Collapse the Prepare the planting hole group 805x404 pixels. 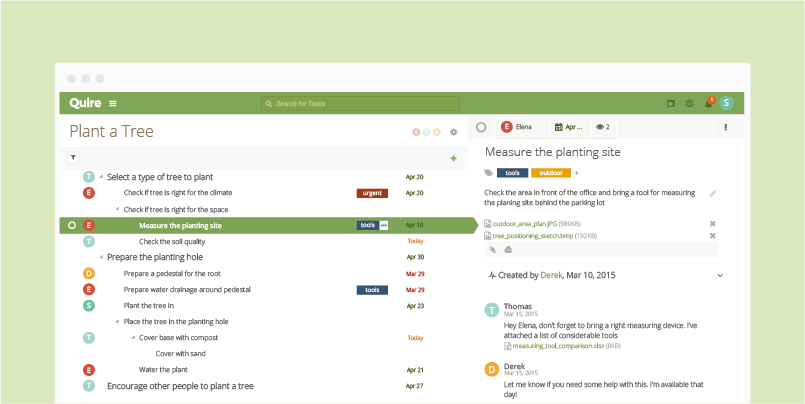tap(101, 257)
